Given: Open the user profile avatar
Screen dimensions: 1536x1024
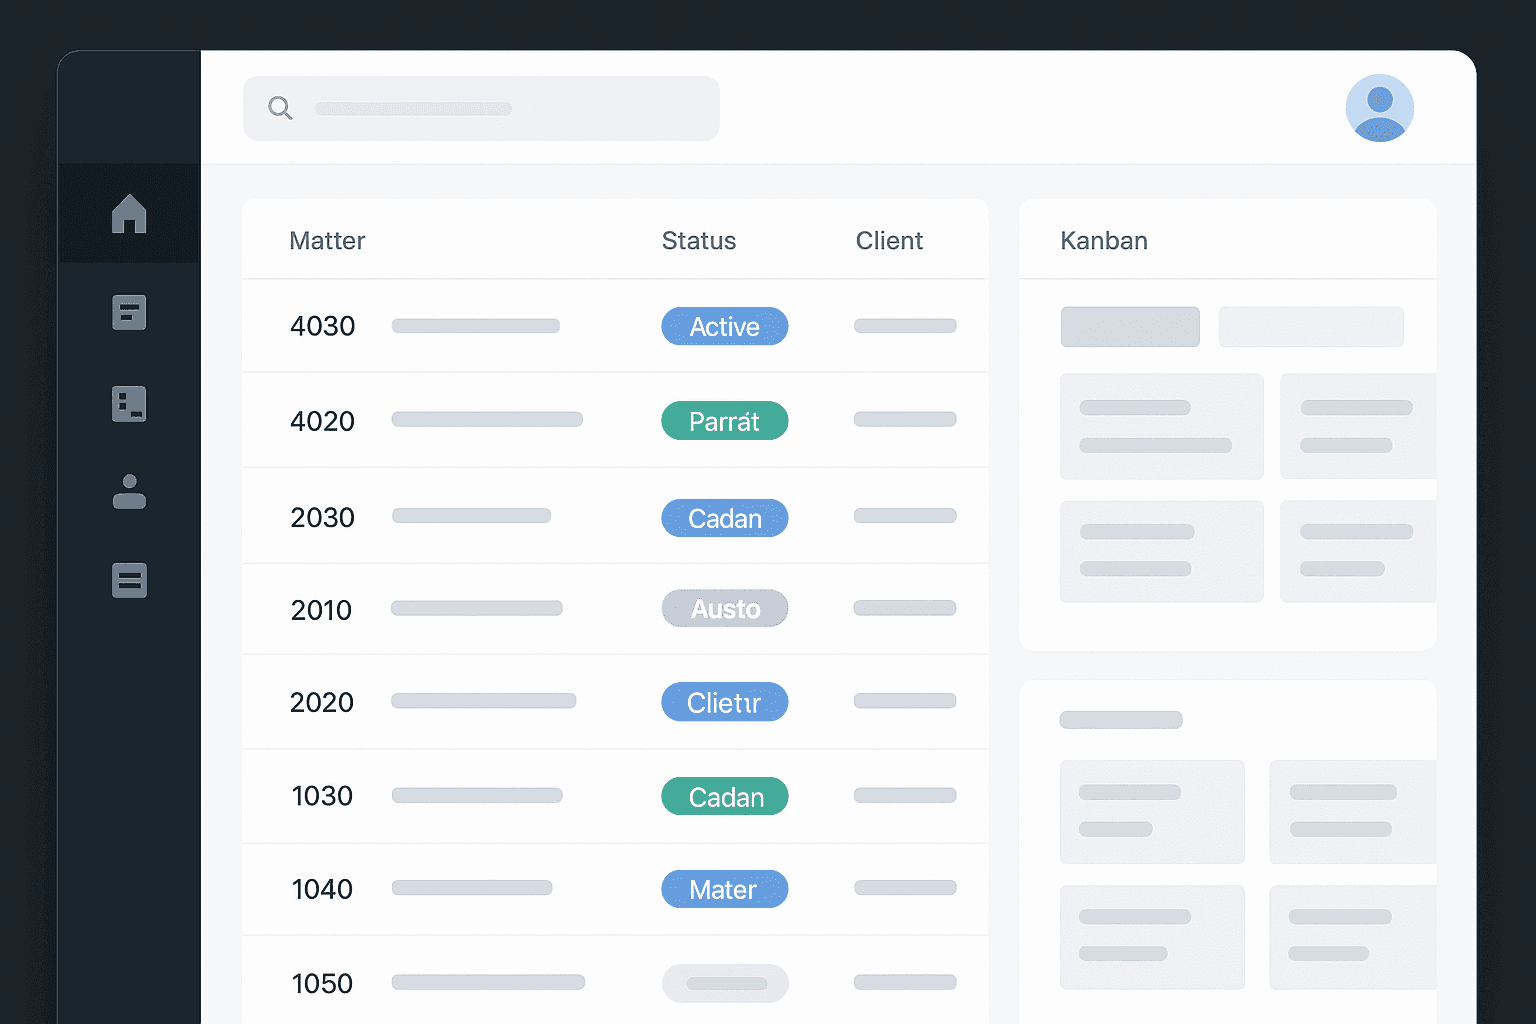Looking at the screenshot, I should (x=1380, y=108).
